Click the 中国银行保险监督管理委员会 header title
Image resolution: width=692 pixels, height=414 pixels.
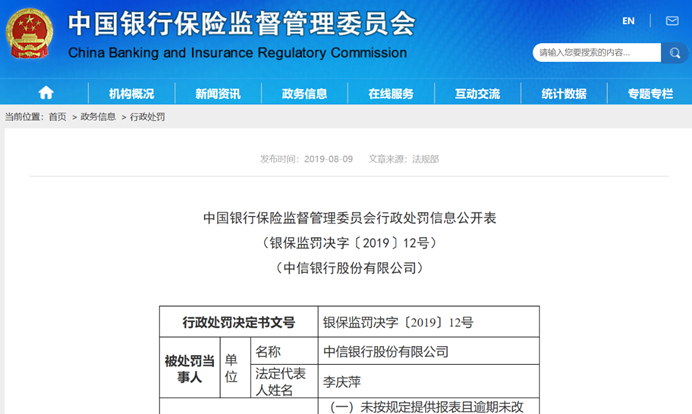click(241, 23)
